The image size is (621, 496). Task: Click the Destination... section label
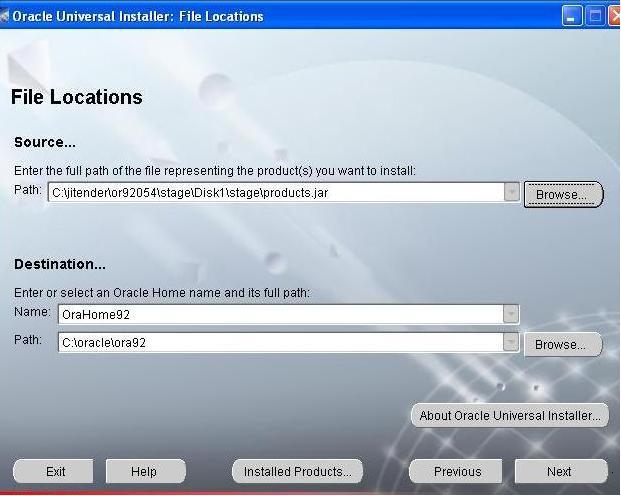point(60,264)
